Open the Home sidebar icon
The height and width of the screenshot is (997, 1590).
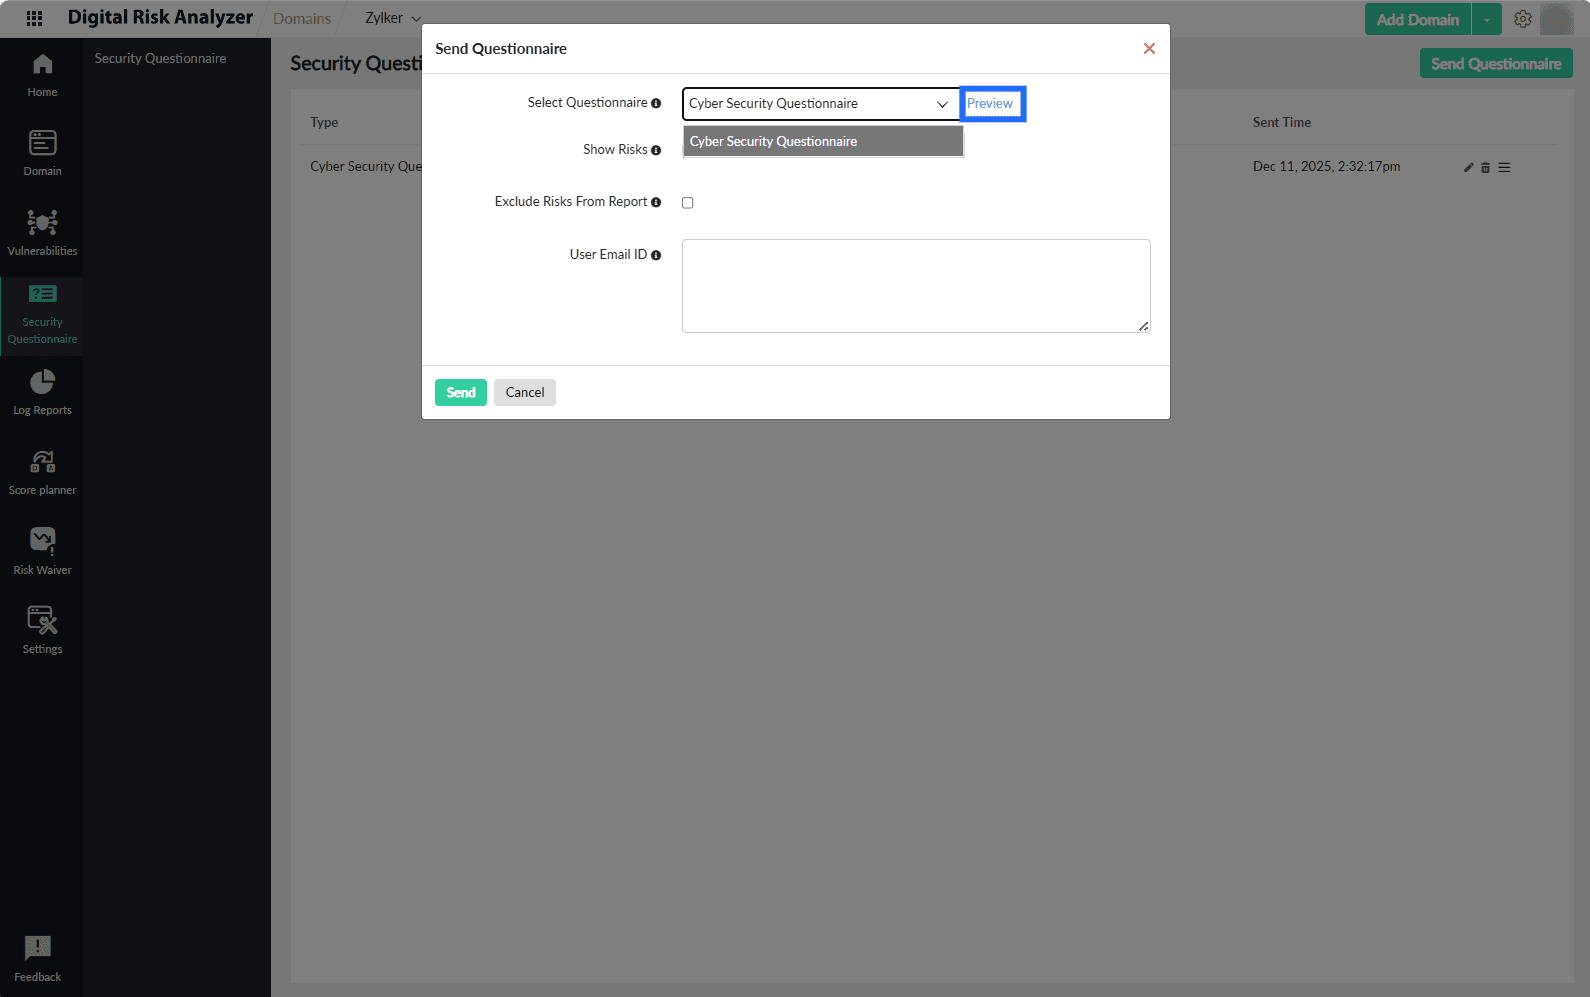42,66
